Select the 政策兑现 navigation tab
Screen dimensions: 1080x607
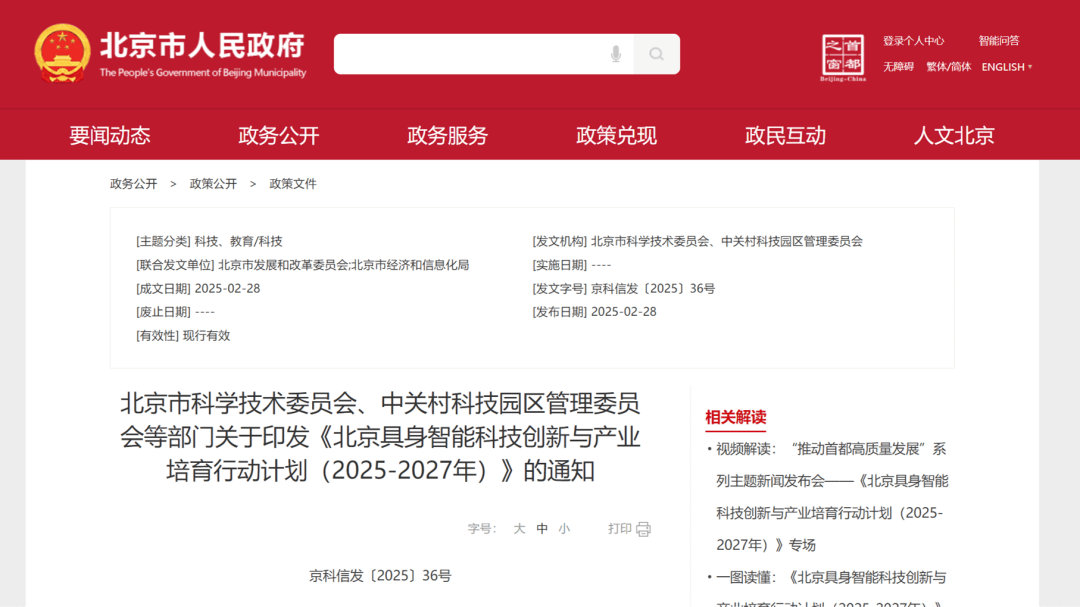tap(616, 135)
